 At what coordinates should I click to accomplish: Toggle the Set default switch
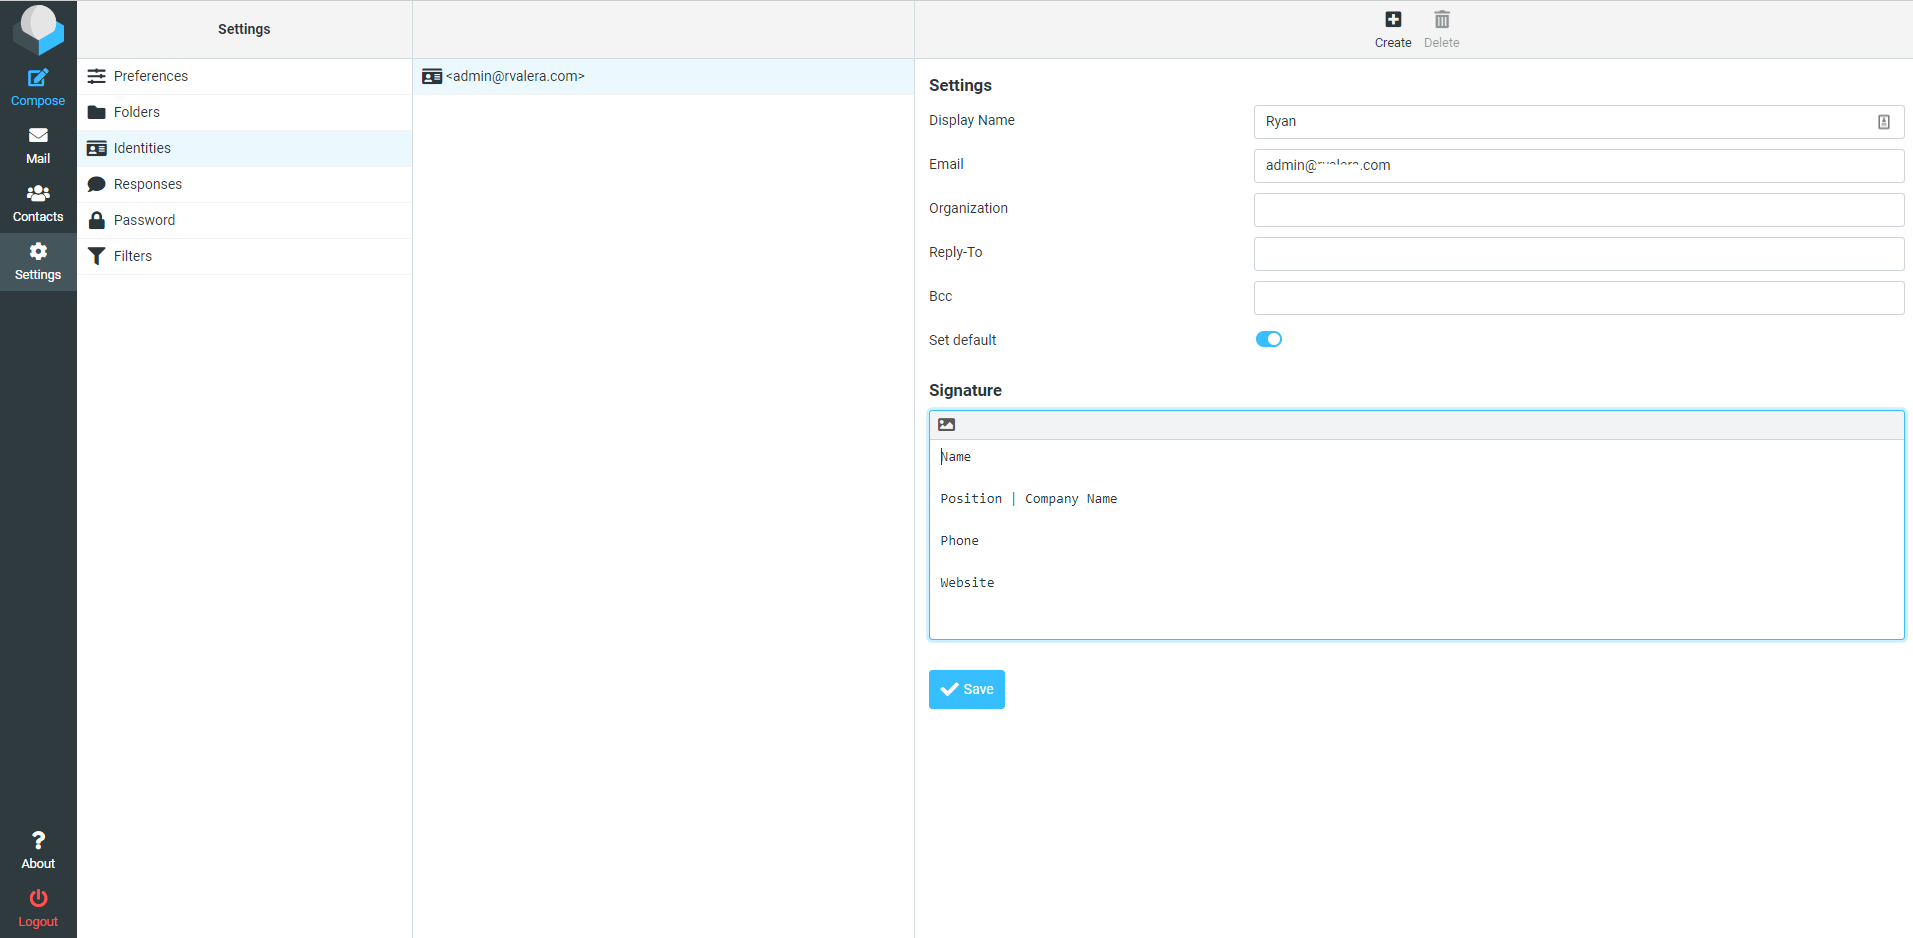pos(1268,340)
